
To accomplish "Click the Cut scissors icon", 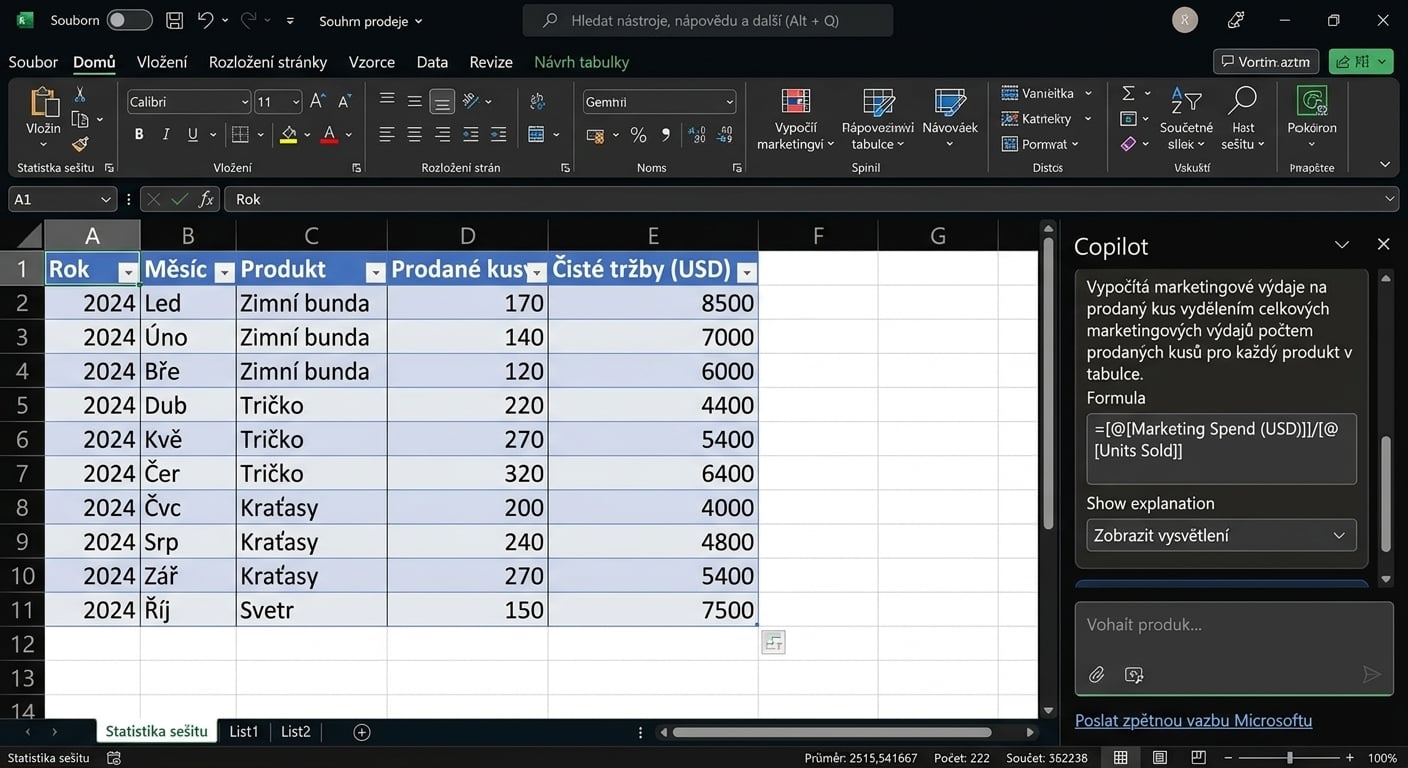I will (x=80, y=95).
